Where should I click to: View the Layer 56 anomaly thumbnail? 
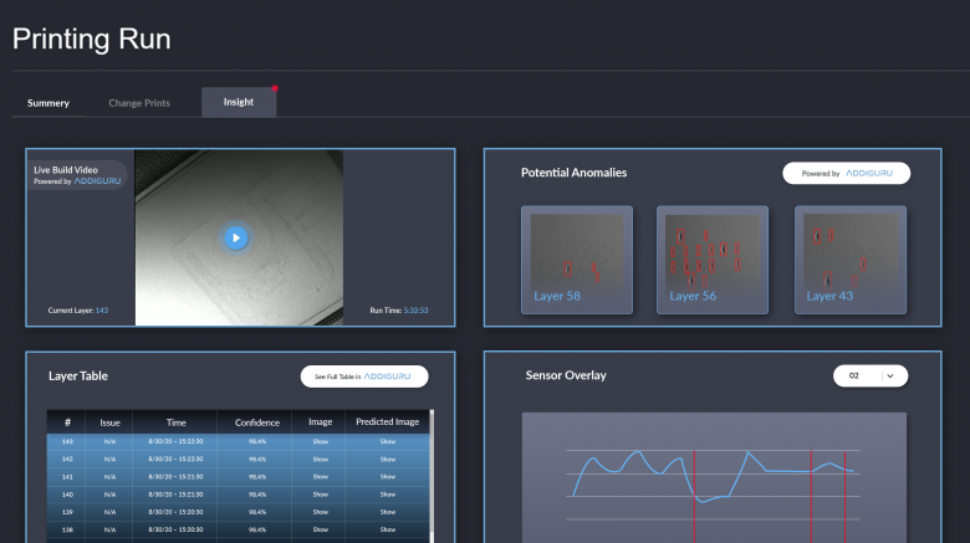click(712, 260)
